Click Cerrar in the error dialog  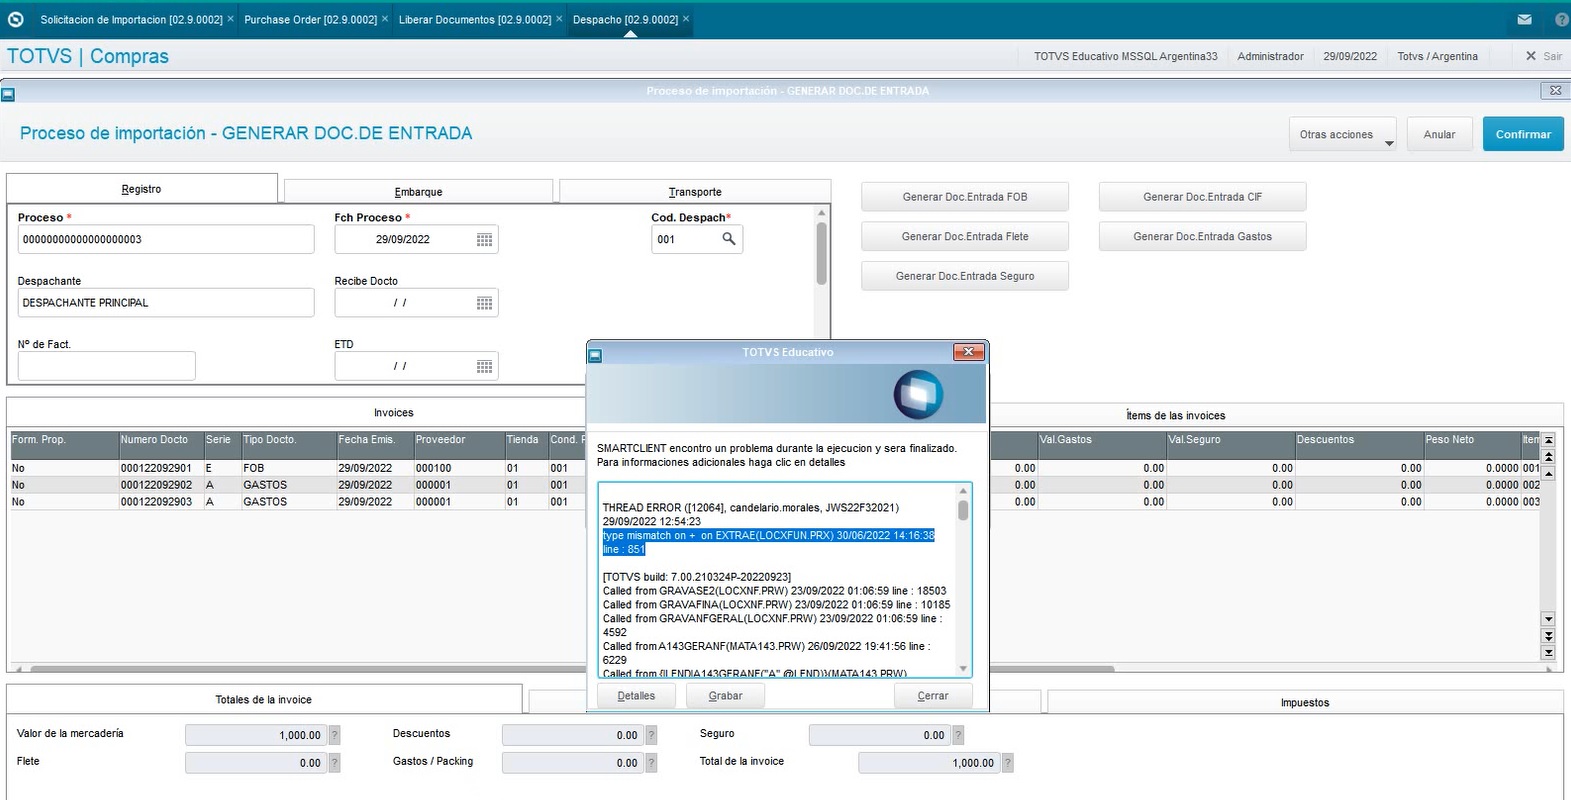tap(933, 696)
